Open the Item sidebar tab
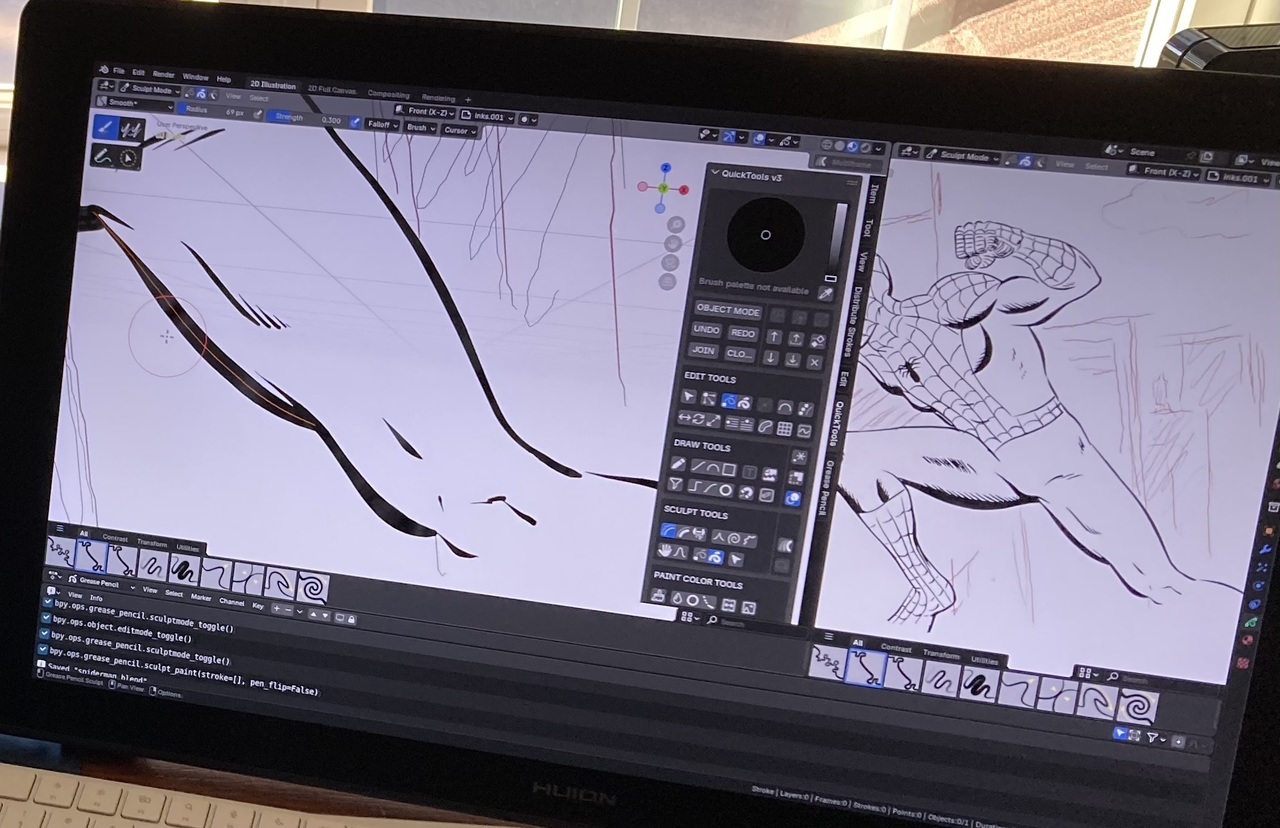Screen dimensions: 1280x828 (x=872, y=193)
